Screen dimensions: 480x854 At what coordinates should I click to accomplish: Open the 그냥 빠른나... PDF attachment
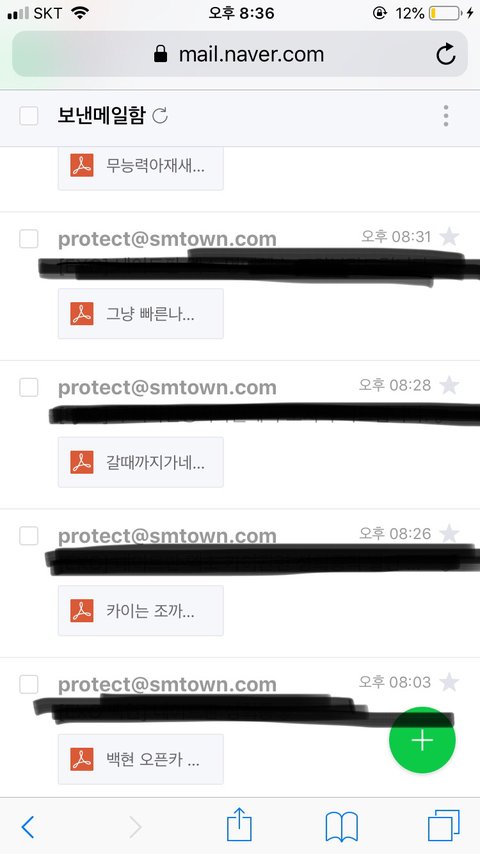[141, 314]
